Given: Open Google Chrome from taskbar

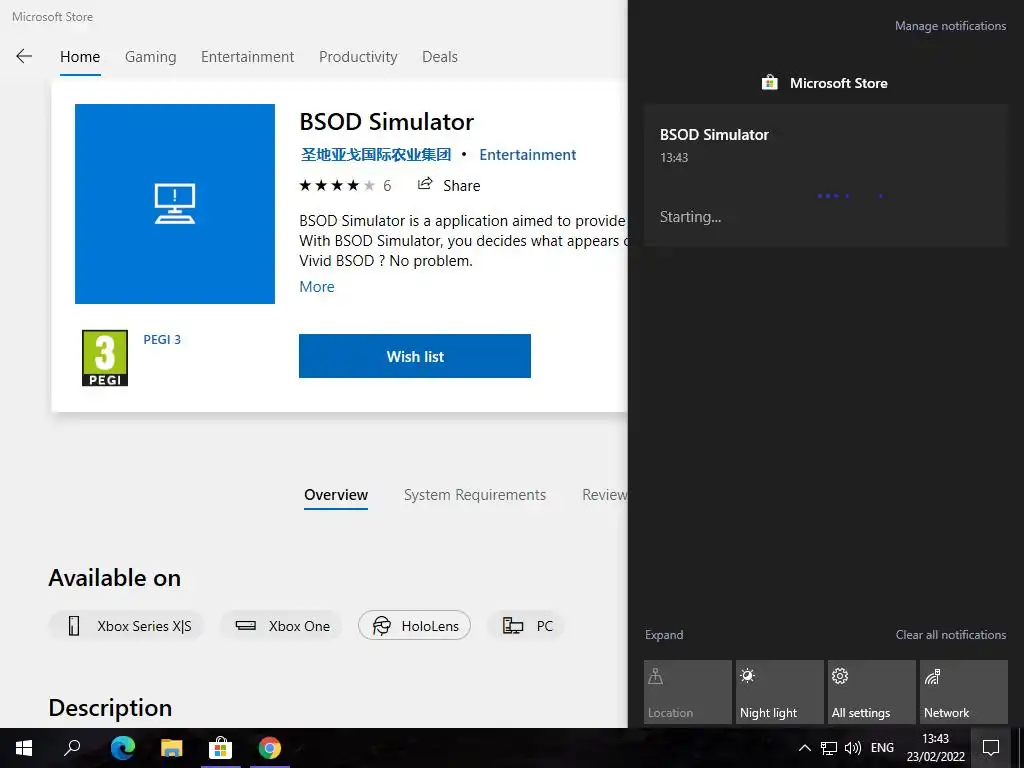Looking at the screenshot, I should click(x=270, y=748).
